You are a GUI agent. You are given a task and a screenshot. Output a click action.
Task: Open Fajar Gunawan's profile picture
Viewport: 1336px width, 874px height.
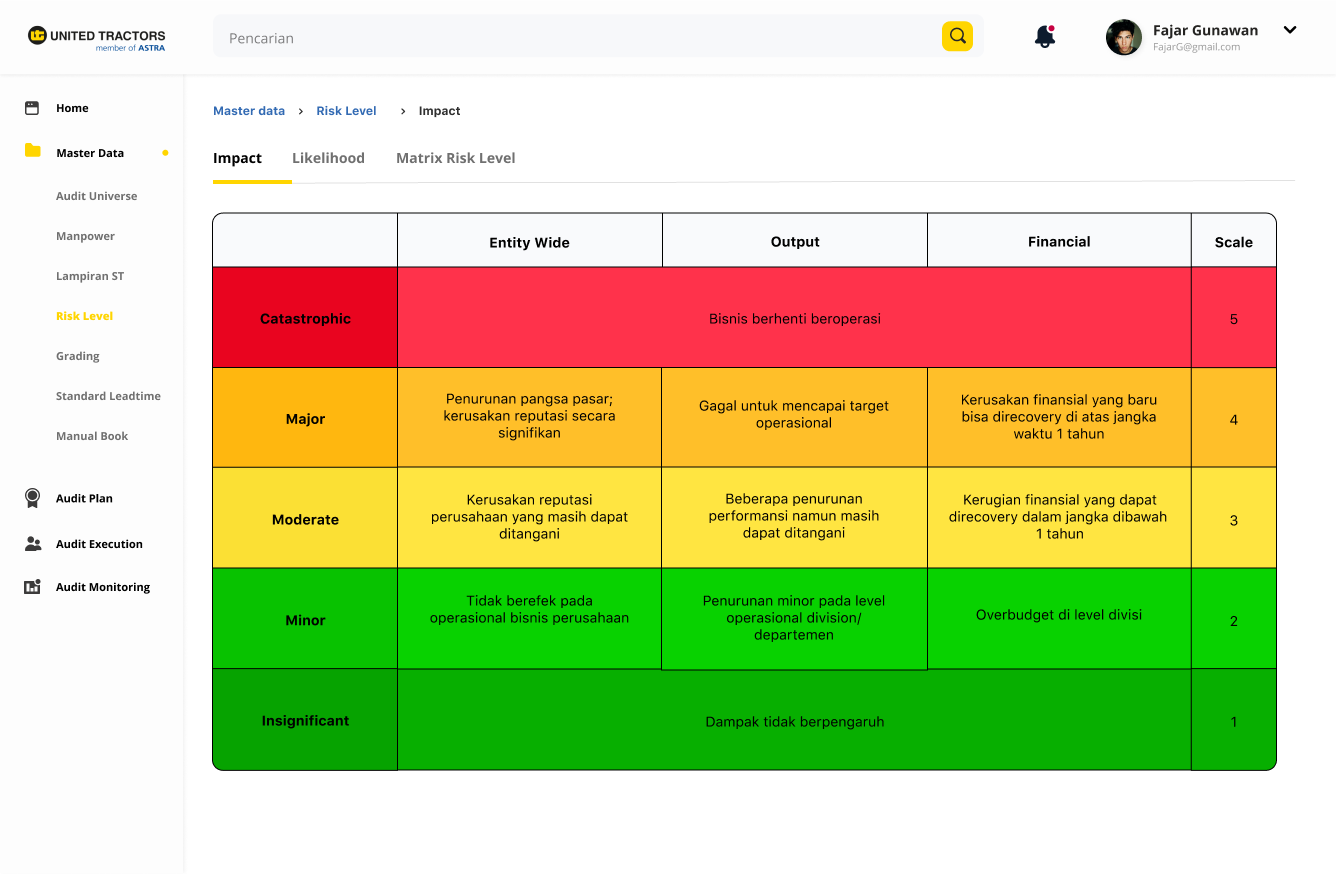[1123, 37]
